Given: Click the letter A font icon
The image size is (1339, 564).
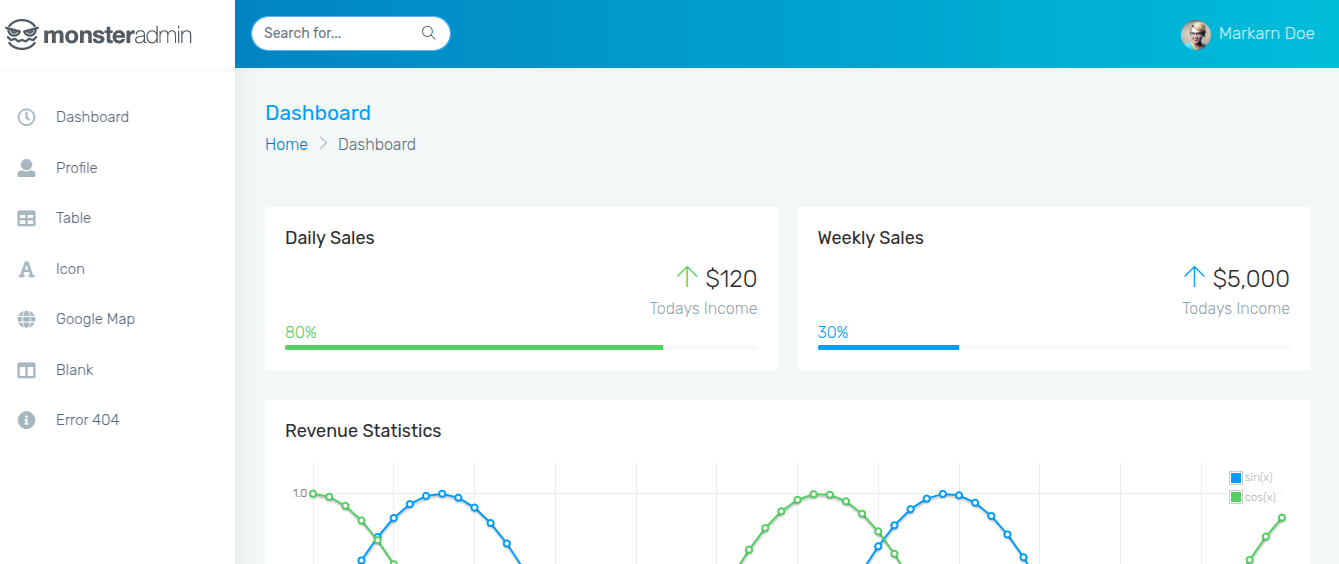Looking at the screenshot, I should coord(27,269).
